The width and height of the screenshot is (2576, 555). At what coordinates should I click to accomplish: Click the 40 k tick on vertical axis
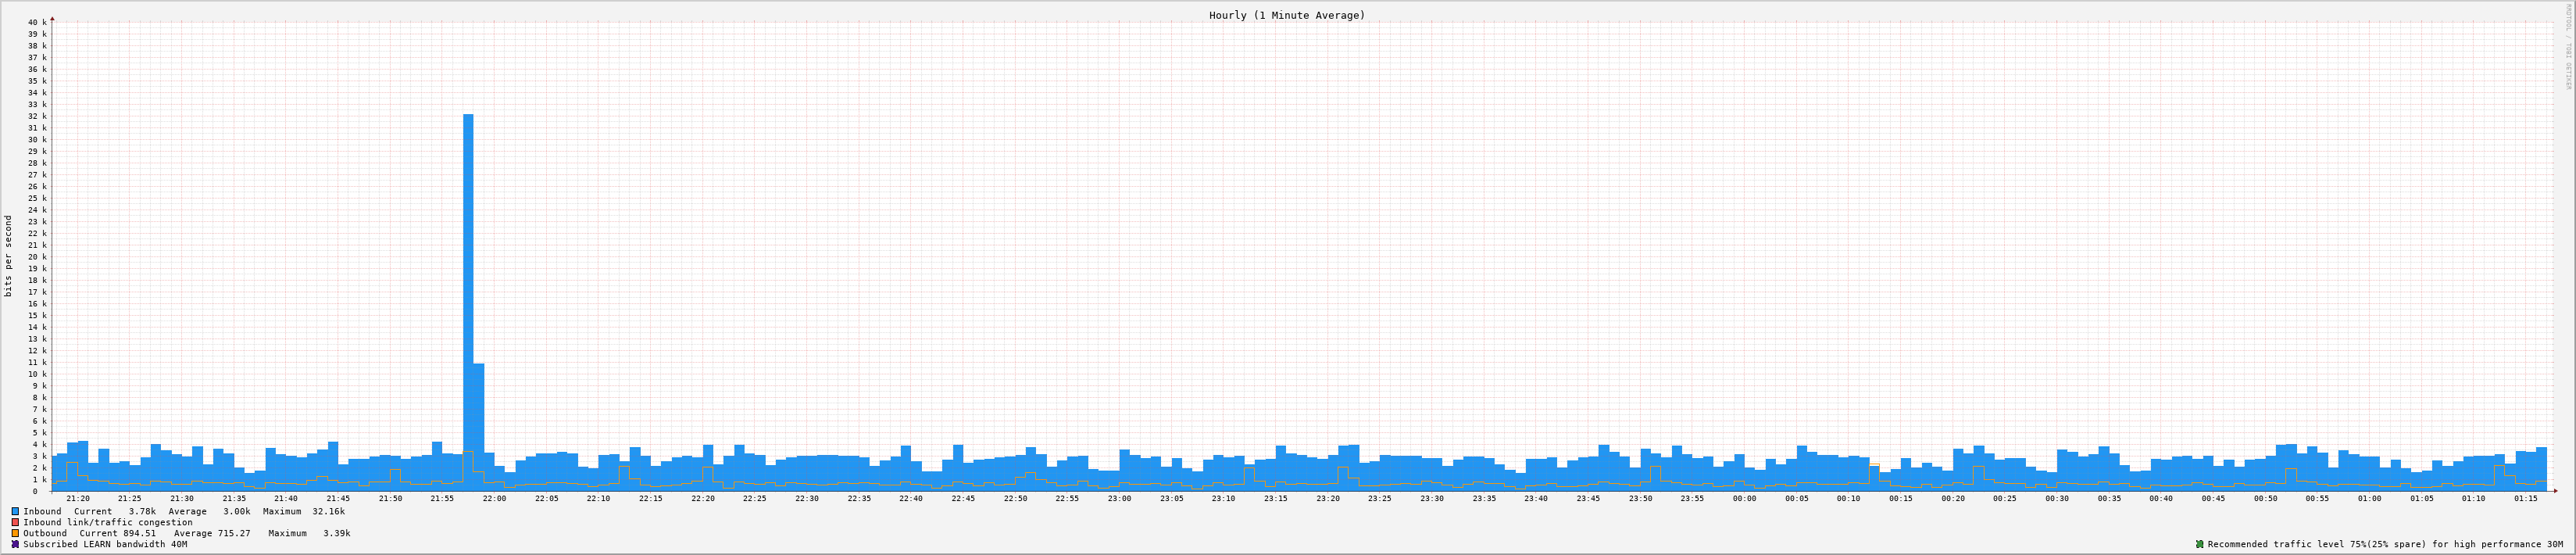tap(37, 22)
